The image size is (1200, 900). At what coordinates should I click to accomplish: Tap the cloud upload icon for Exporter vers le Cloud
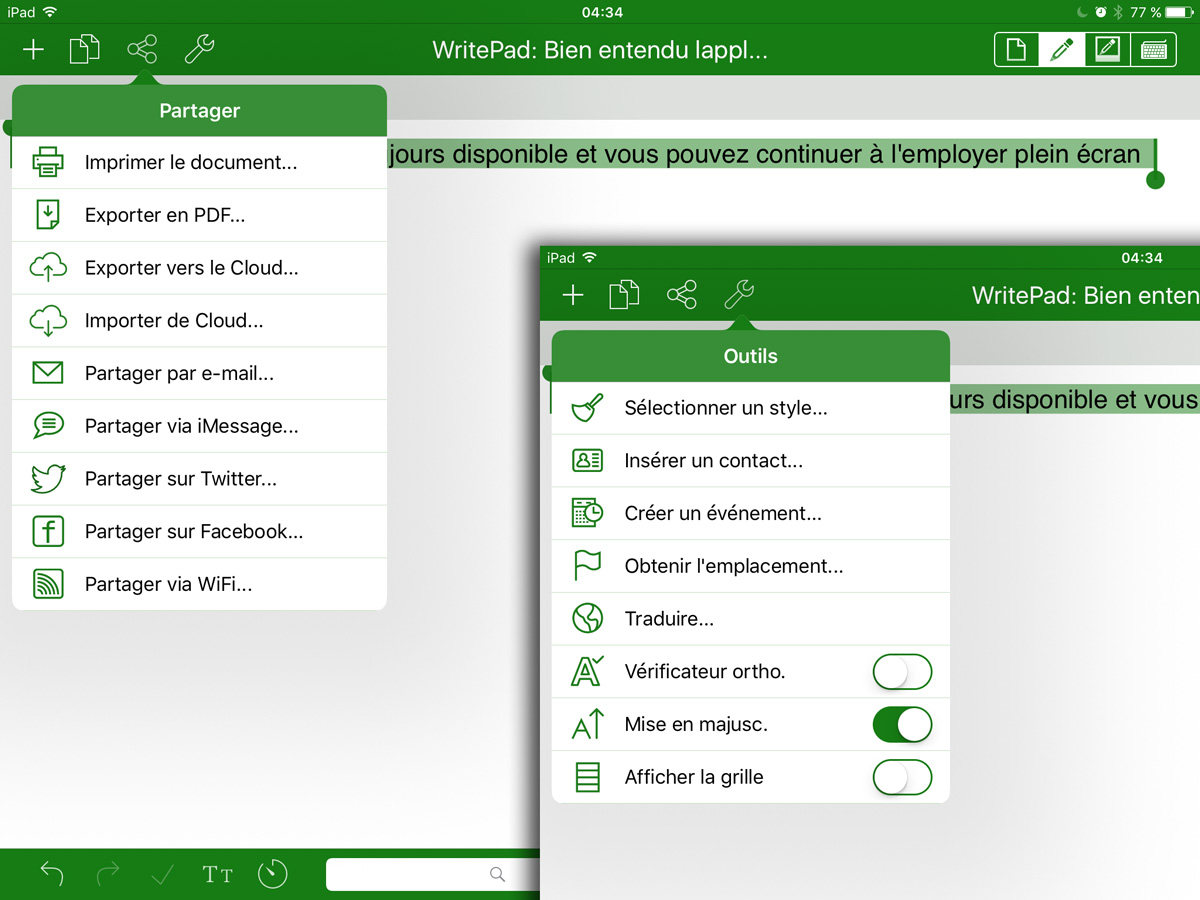48,268
